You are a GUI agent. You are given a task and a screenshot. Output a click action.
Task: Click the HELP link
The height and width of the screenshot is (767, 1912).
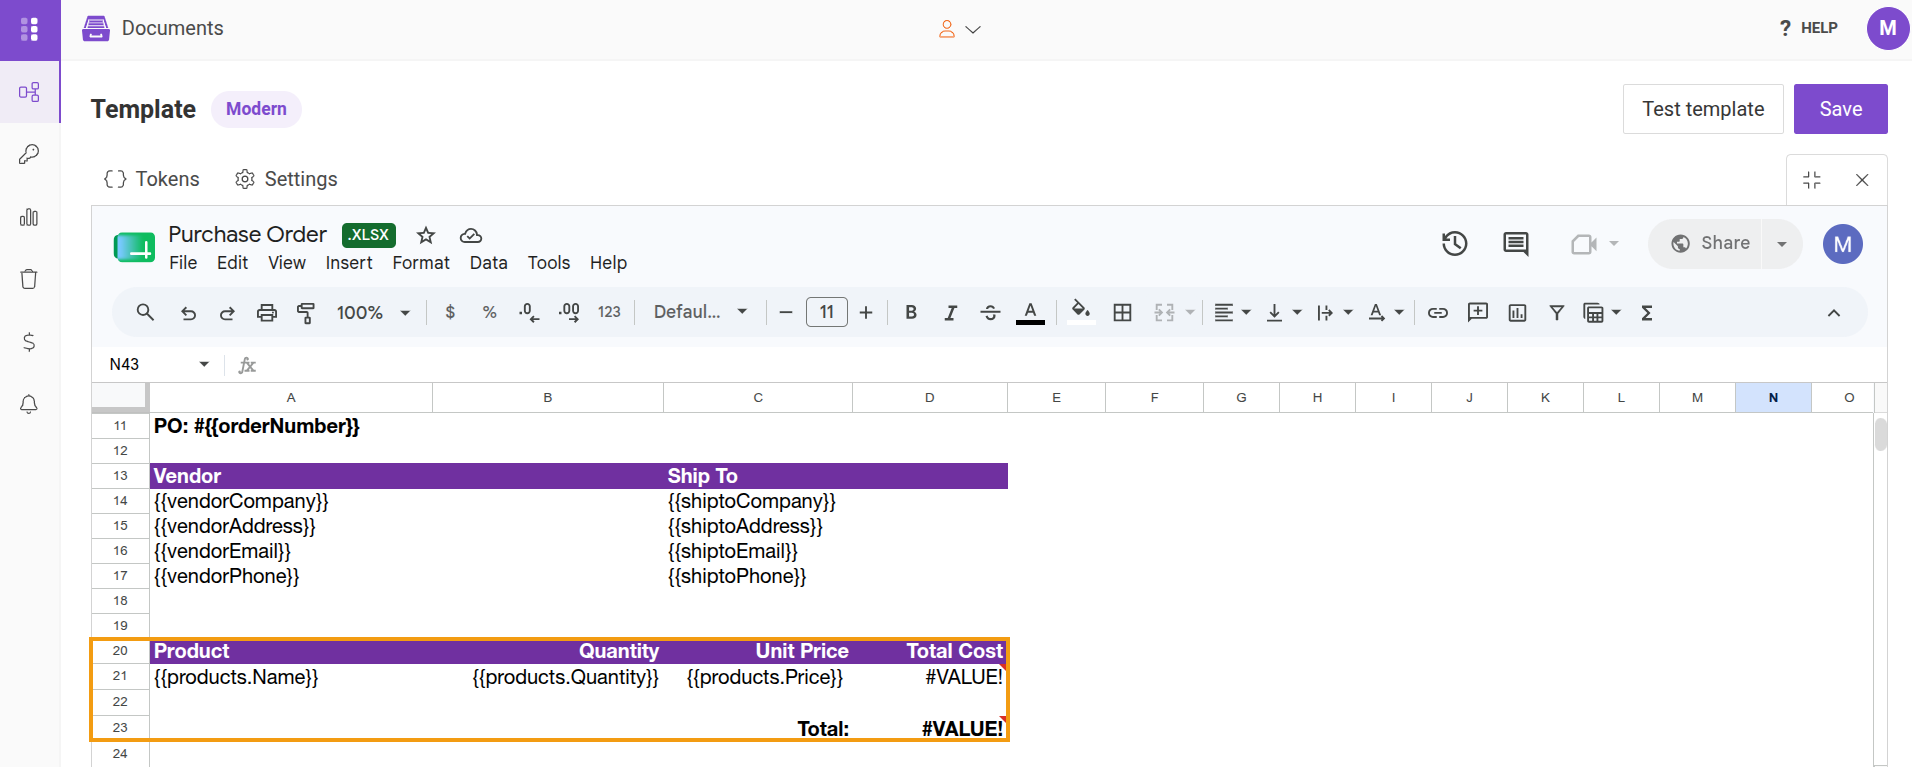[1808, 28]
